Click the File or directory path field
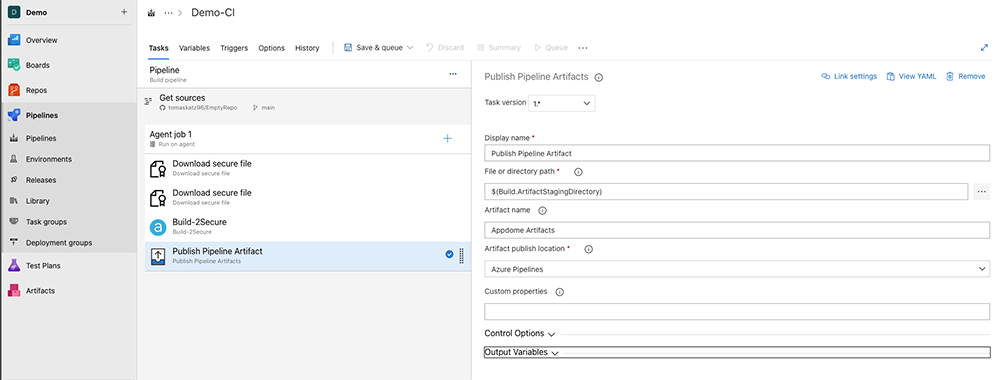This screenshot has height=380, width=1000. click(726, 191)
